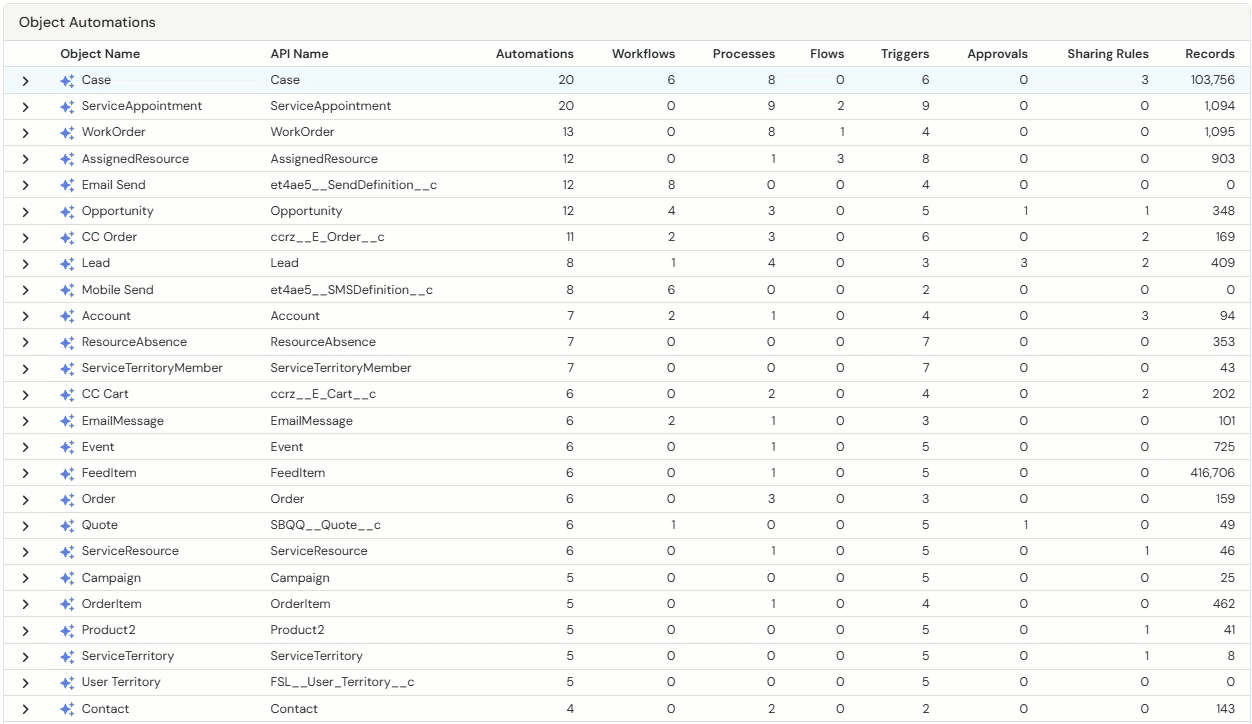Click the sparkle icon beside Order
Screen dimensions: 1252x724
click(67, 499)
